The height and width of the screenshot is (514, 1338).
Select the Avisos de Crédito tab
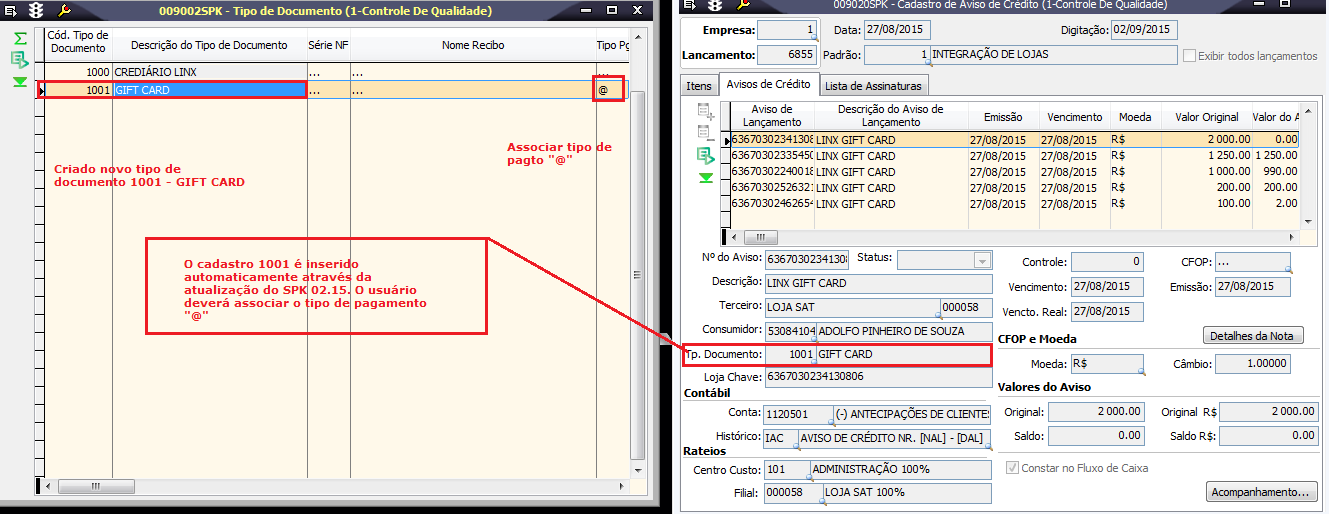[x=769, y=84]
